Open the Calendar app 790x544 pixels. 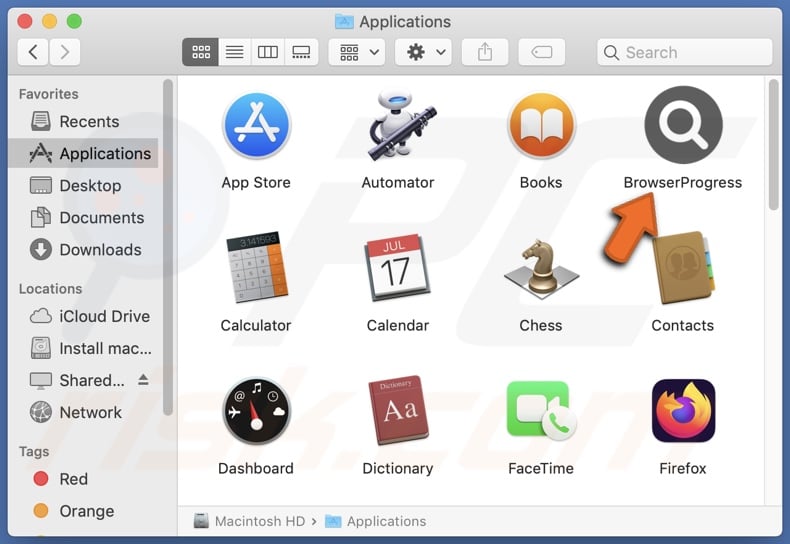coord(398,267)
